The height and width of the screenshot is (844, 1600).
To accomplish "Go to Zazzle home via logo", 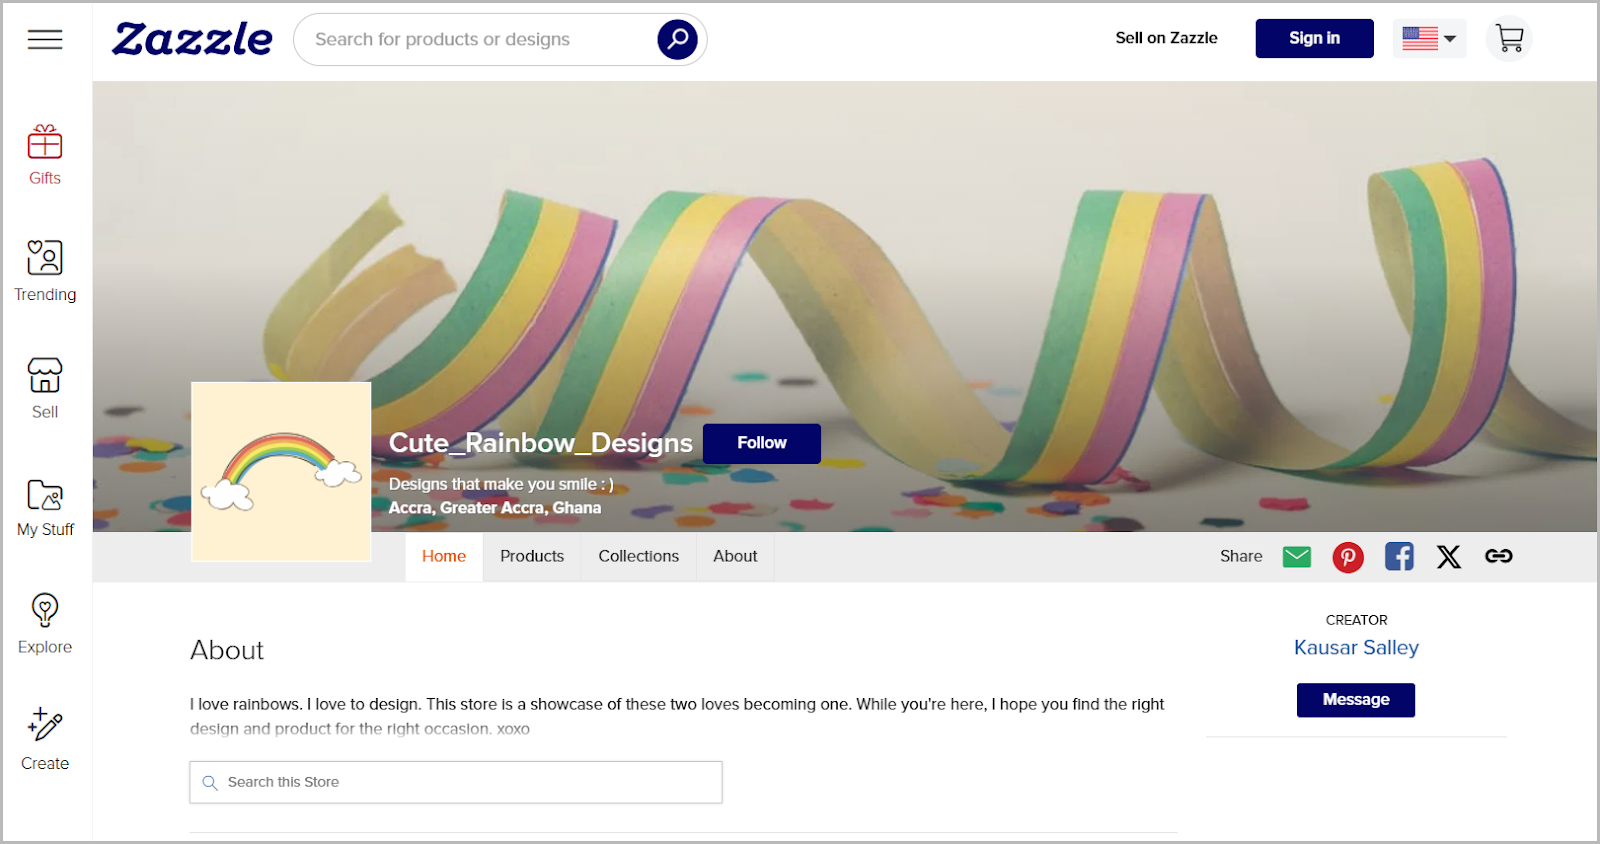I will (x=192, y=39).
